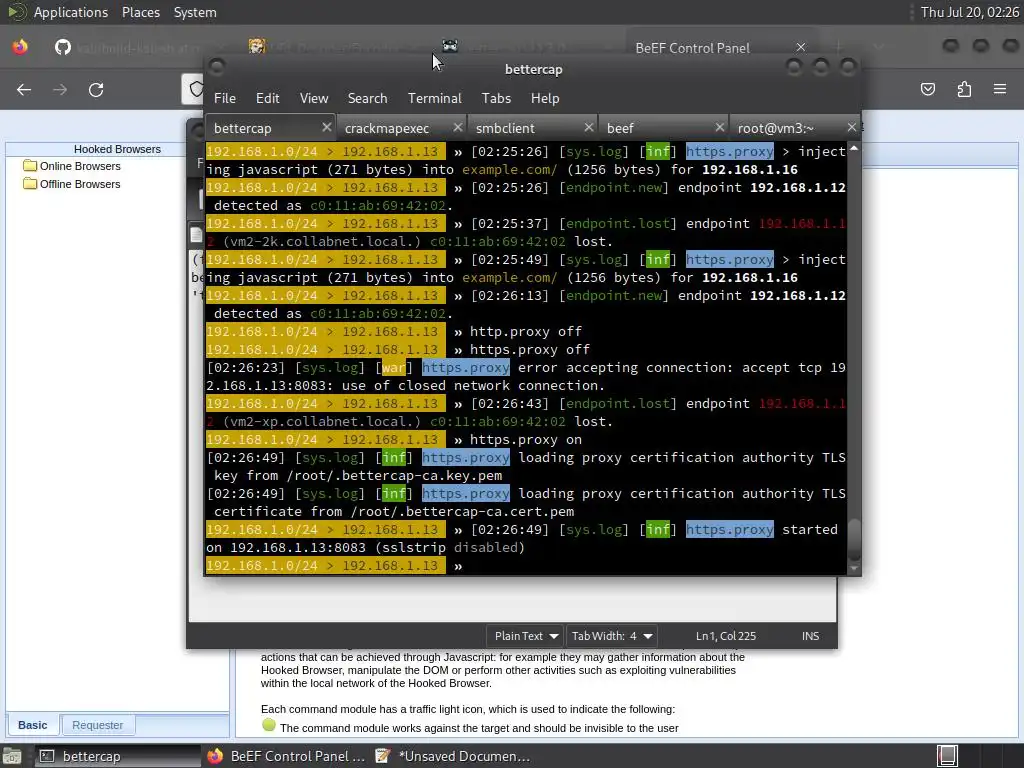Click example.com/ link in first log line
Image resolution: width=1024 pixels, height=768 pixels.
[x=509, y=170]
